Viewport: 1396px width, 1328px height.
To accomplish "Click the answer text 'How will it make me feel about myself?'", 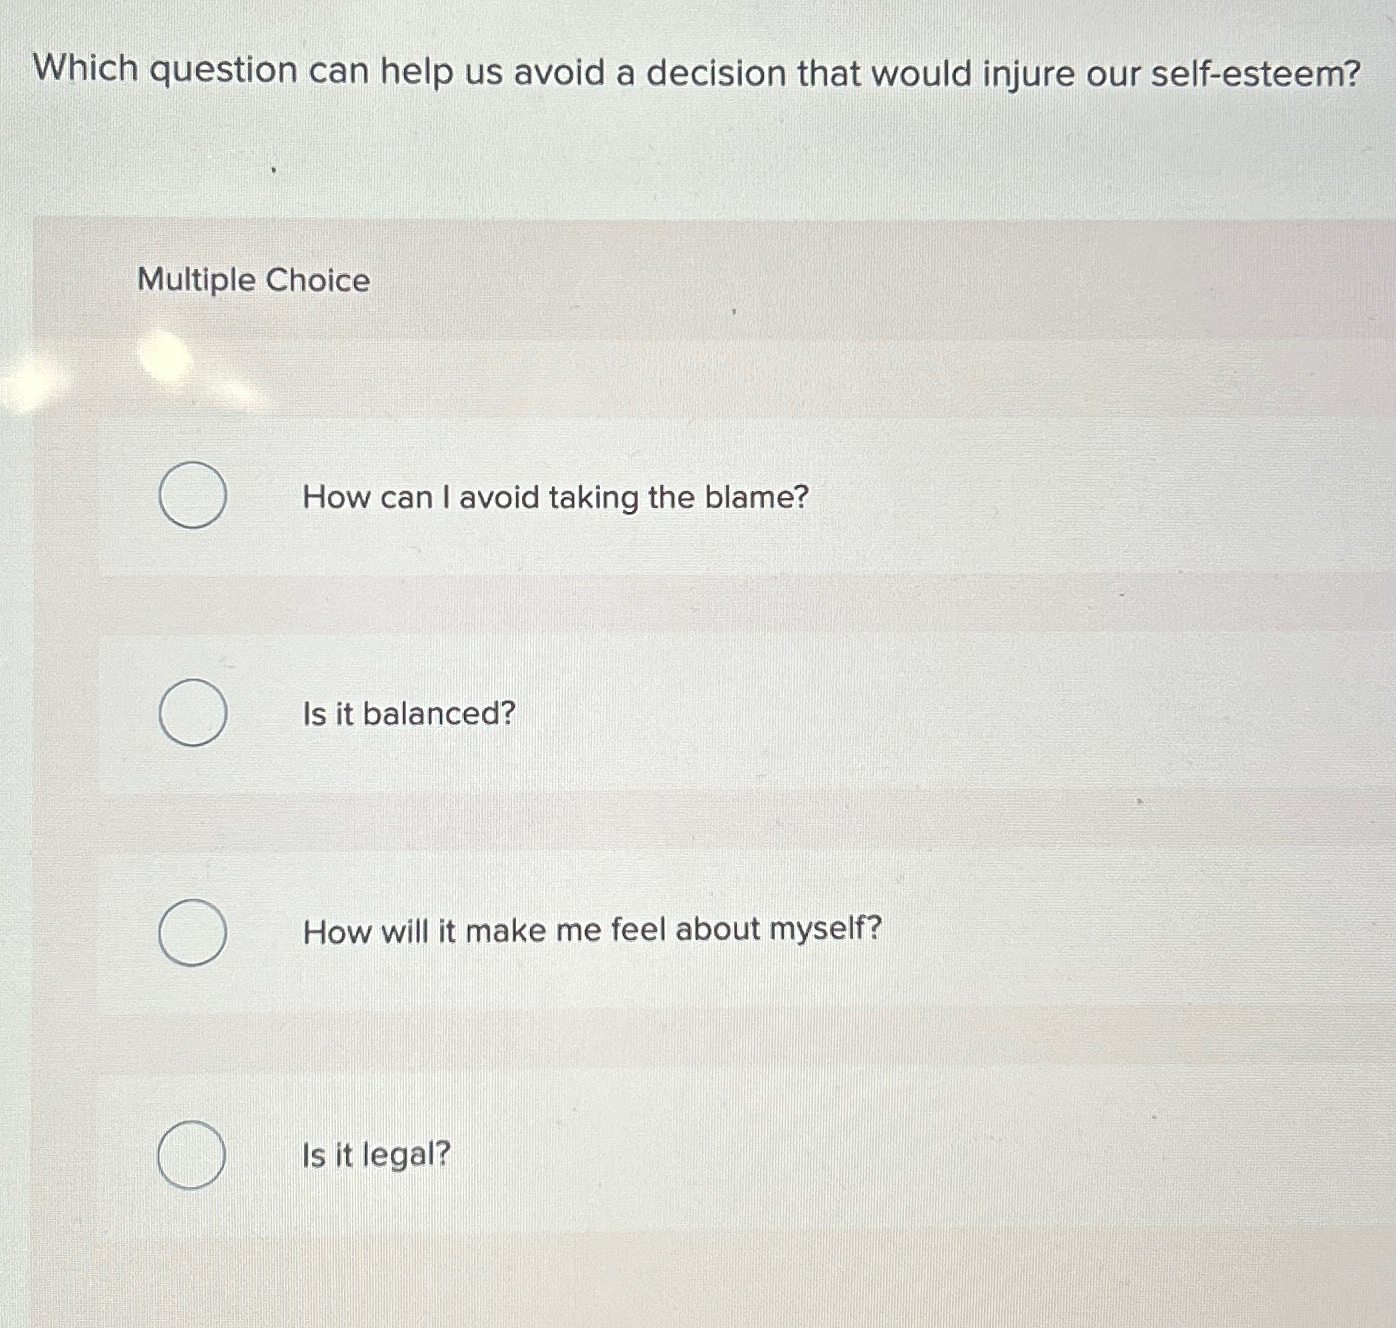I will click(x=591, y=930).
